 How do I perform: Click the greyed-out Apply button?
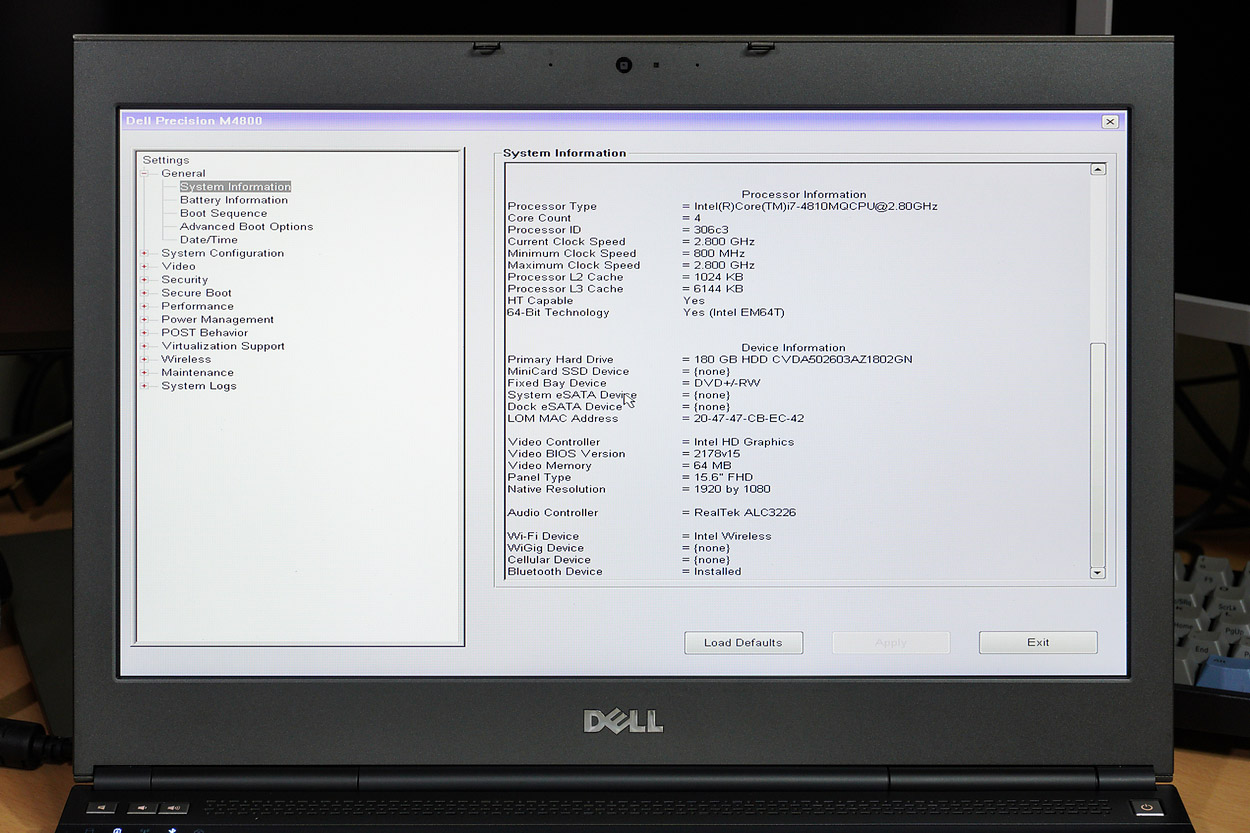coord(891,643)
